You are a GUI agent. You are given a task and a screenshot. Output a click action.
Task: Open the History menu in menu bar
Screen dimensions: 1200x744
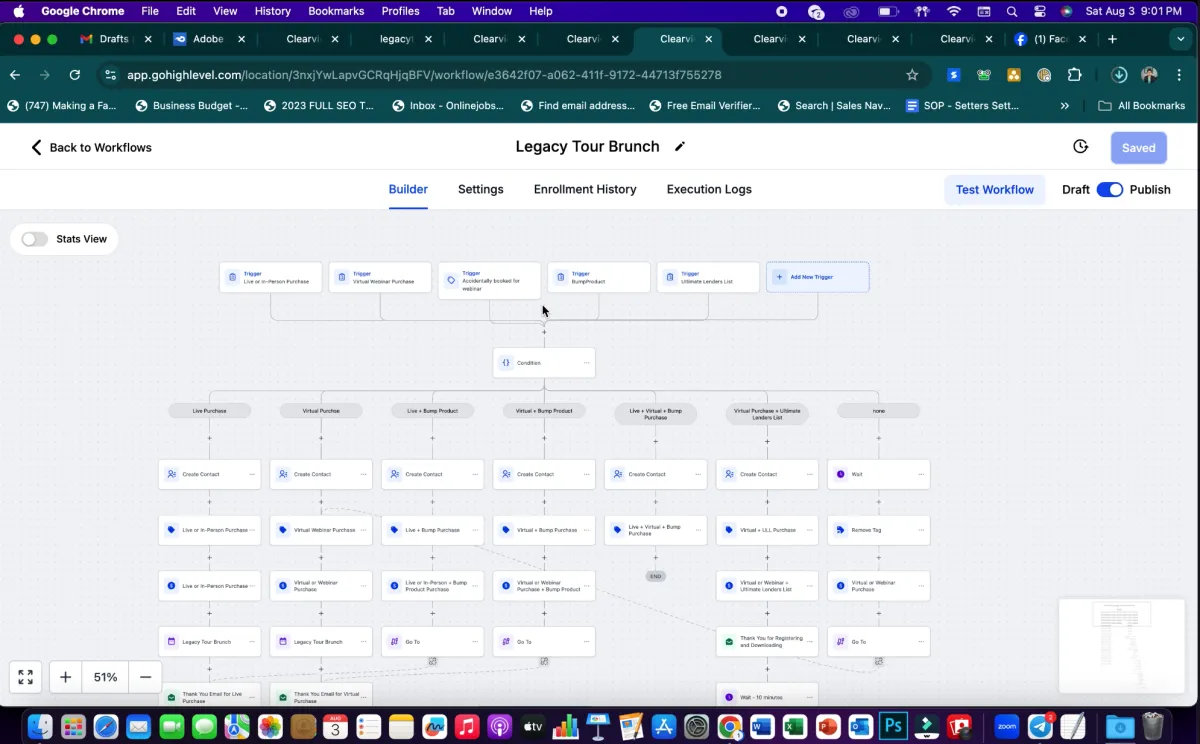pos(272,11)
